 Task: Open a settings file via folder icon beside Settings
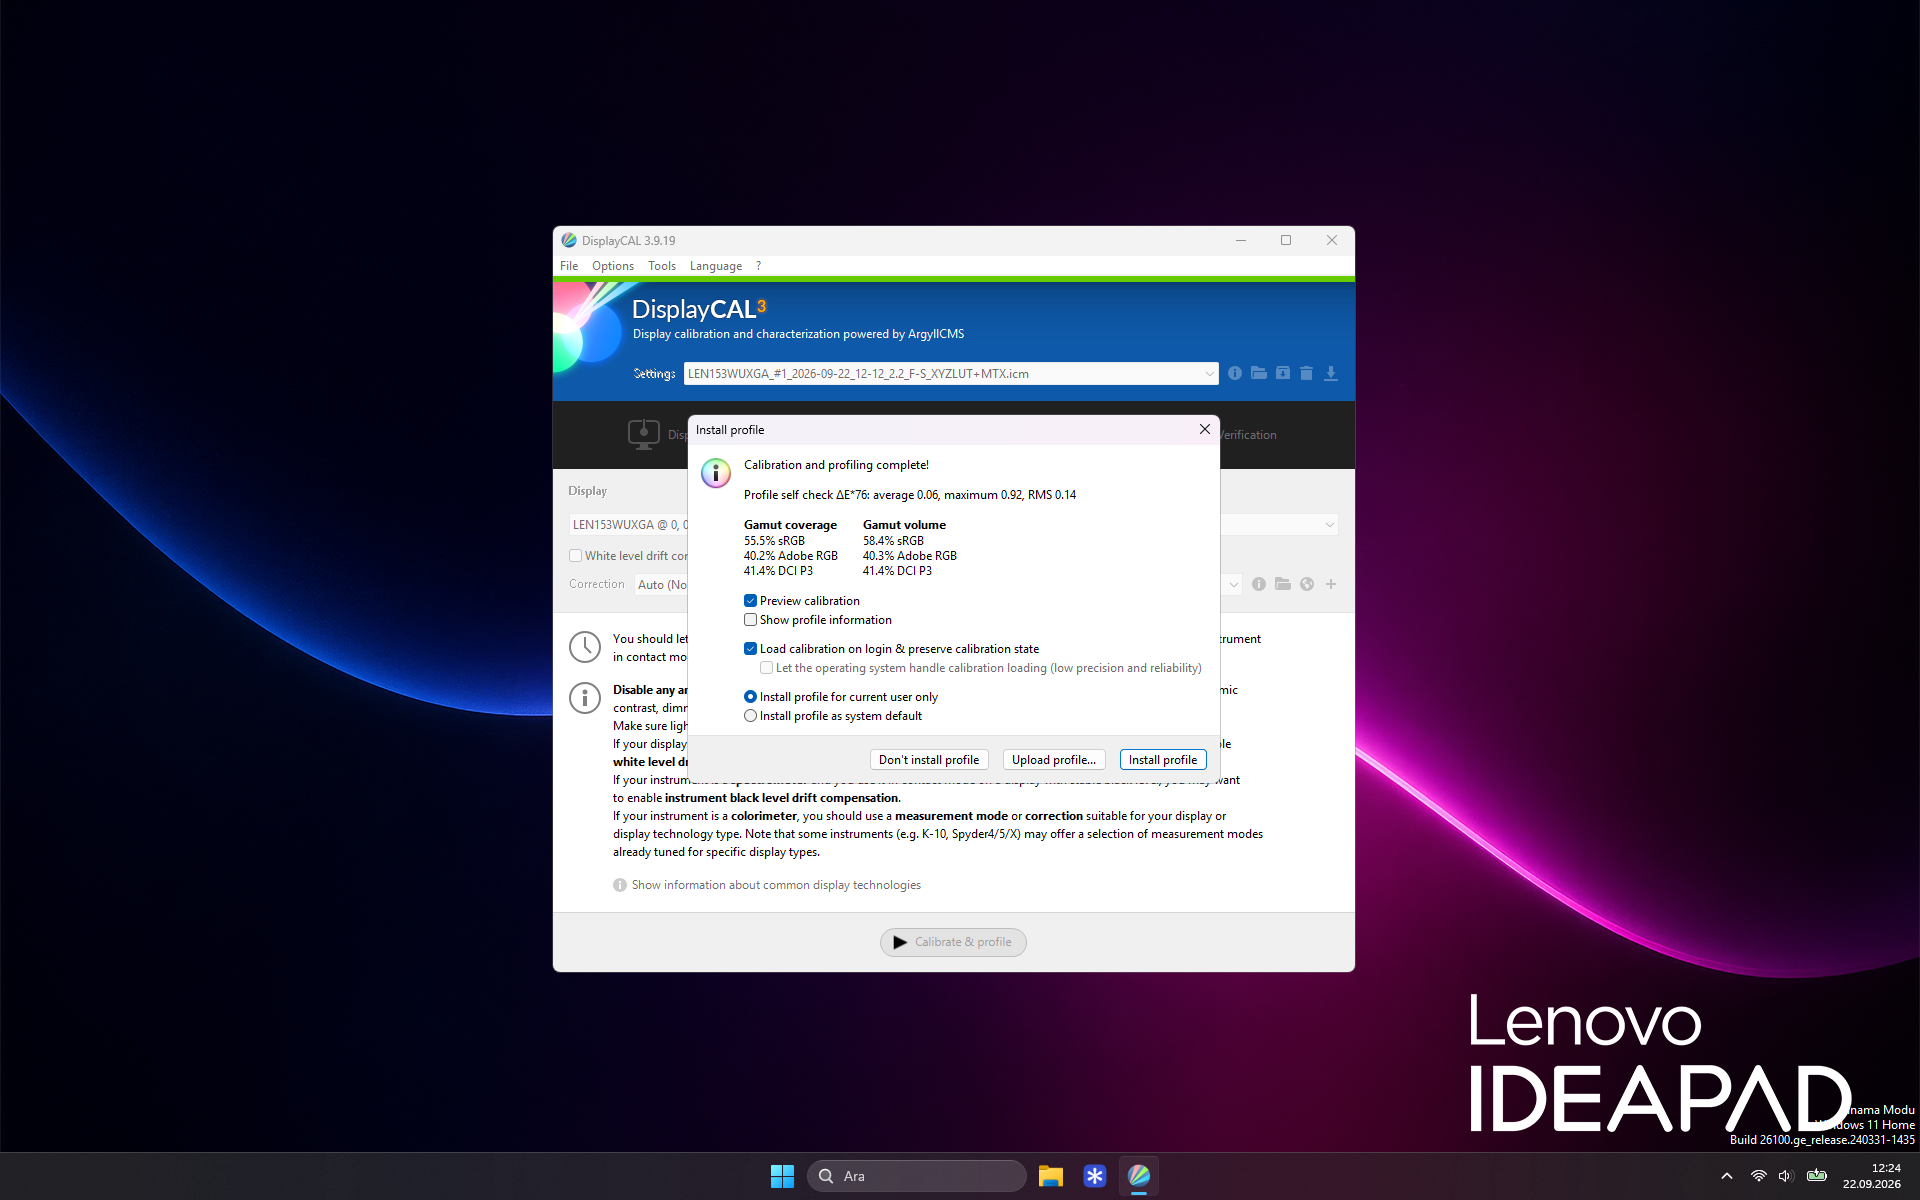(x=1259, y=373)
